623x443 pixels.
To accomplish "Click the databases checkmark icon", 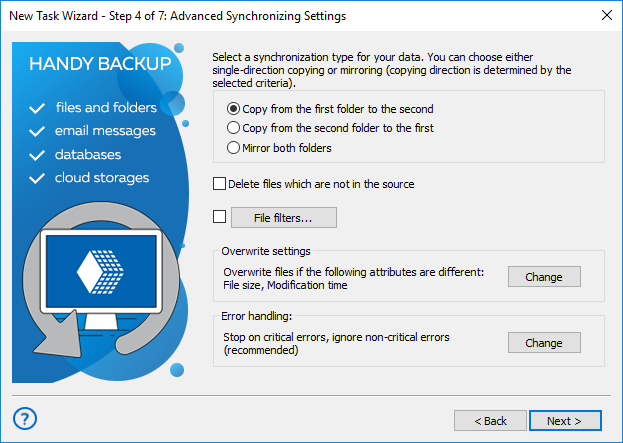I will click(38, 155).
